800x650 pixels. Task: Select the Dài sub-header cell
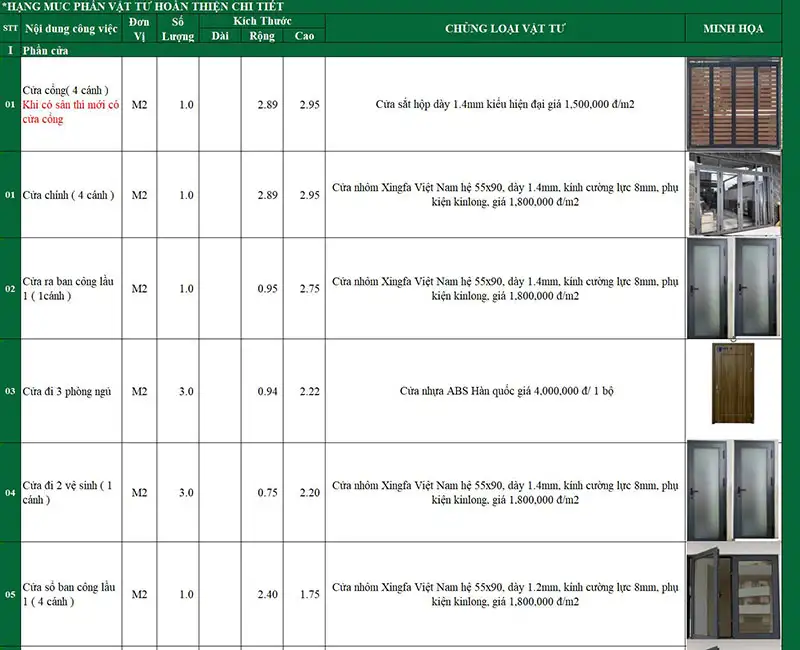pyautogui.click(x=220, y=34)
